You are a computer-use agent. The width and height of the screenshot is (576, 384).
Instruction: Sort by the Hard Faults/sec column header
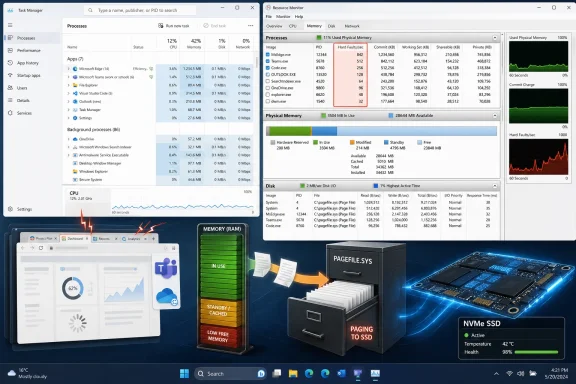pyautogui.click(x=350, y=47)
